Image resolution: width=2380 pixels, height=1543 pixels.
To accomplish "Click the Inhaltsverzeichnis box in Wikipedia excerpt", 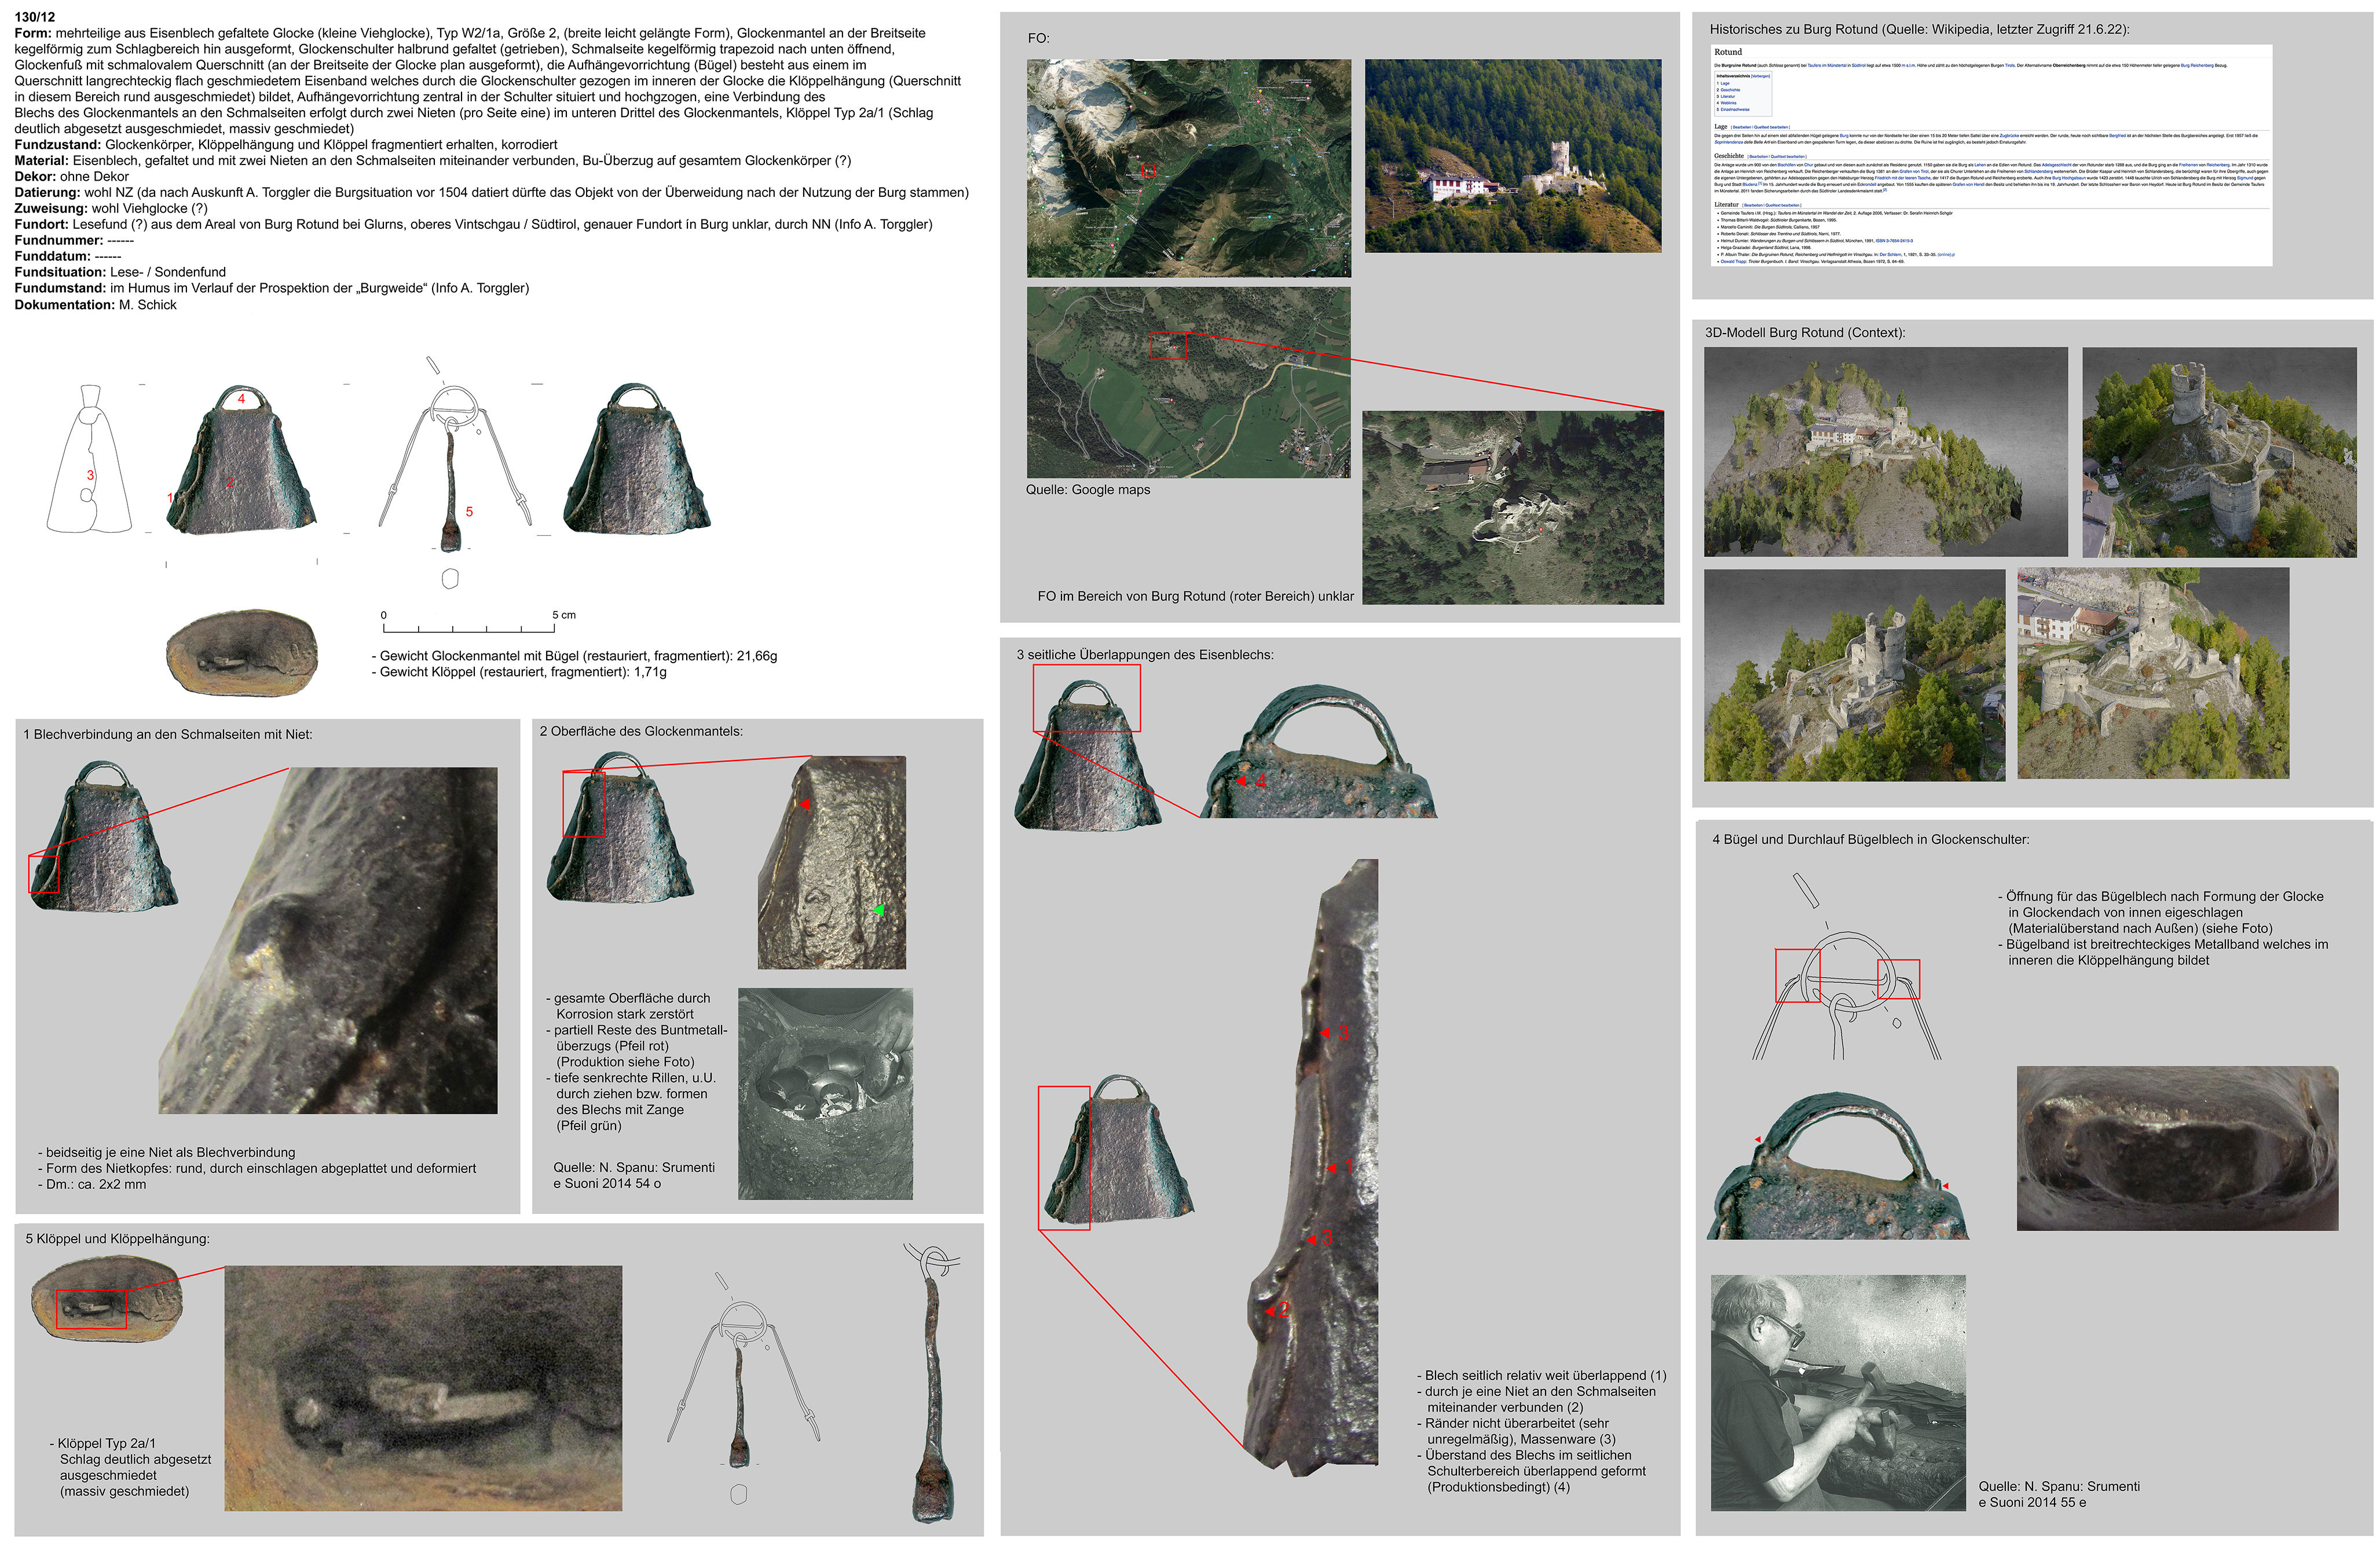I will (x=1743, y=93).
